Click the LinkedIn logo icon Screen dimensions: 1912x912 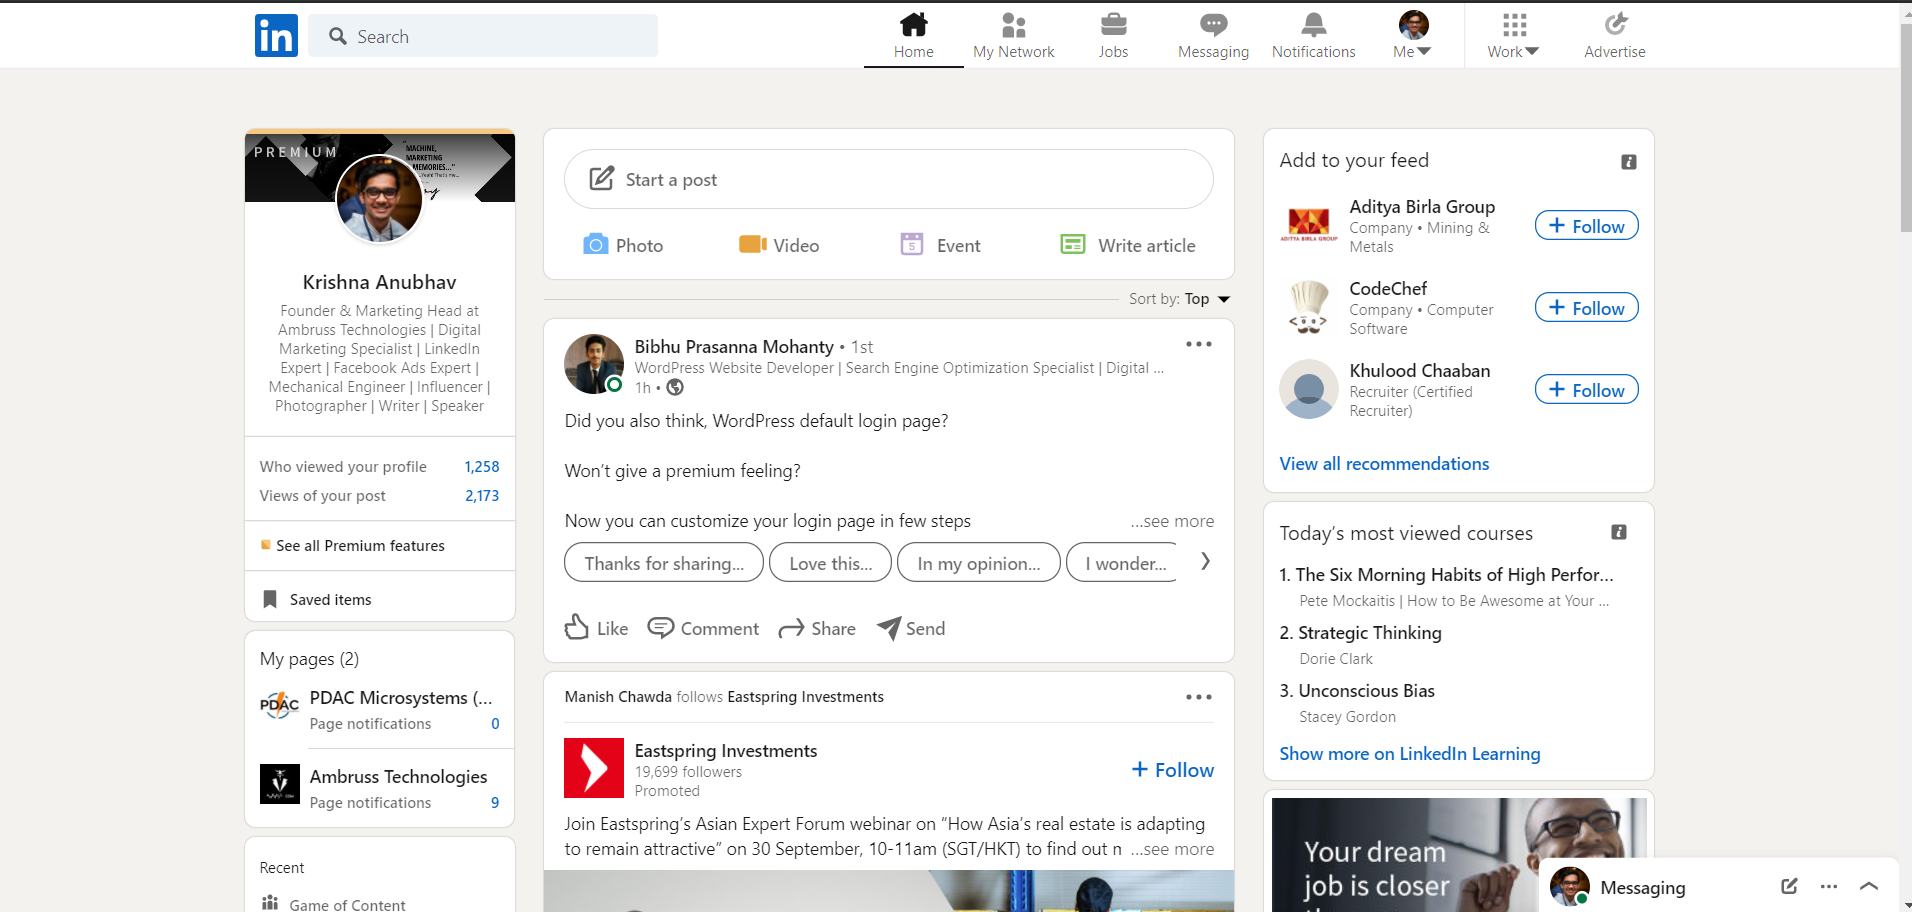coord(276,36)
